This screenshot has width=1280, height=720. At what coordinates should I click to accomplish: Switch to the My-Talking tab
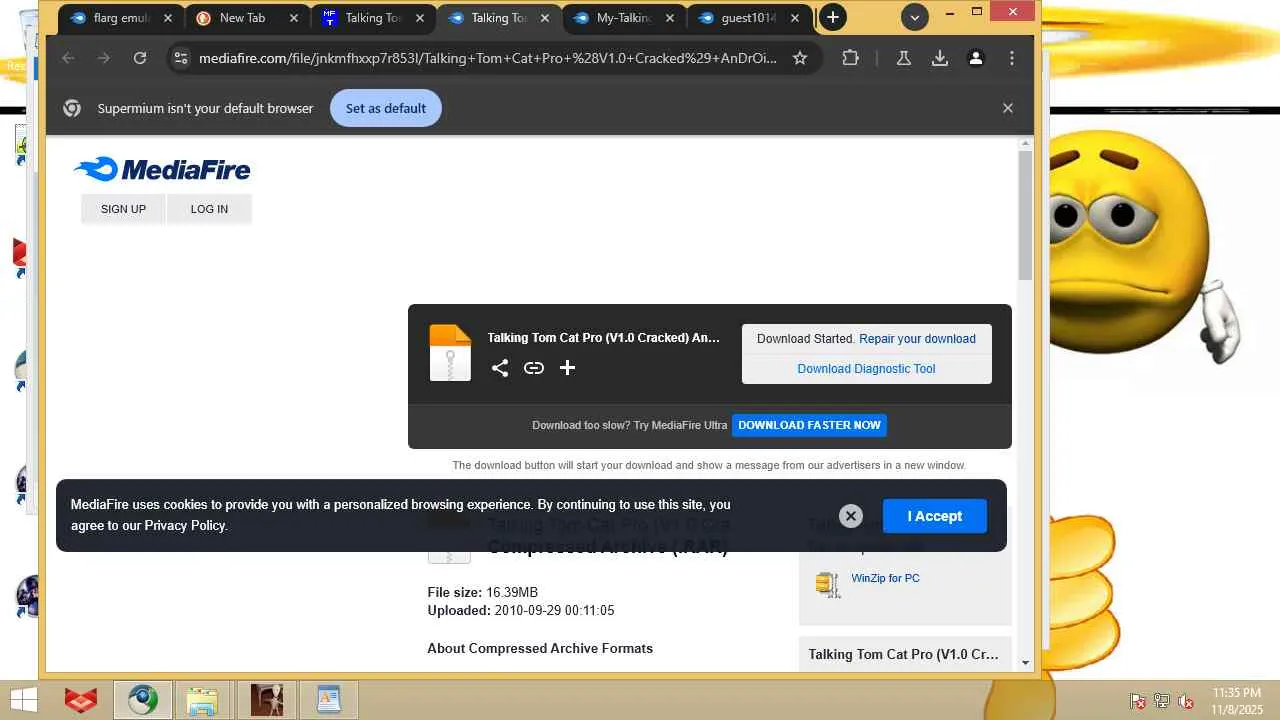[x=625, y=18]
